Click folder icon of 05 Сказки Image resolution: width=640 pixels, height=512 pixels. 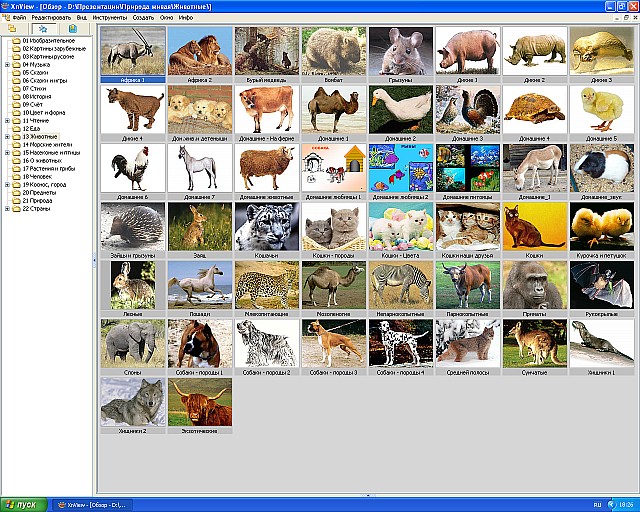[x=16, y=73]
